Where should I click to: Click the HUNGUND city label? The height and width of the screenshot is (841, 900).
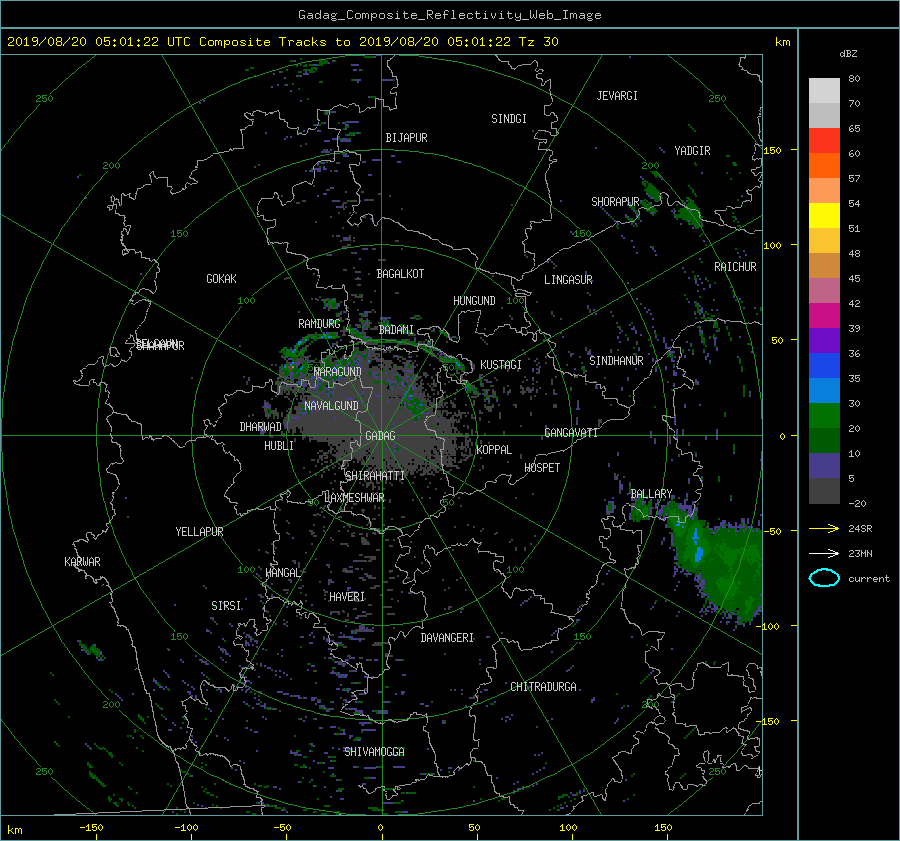click(474, 301)
